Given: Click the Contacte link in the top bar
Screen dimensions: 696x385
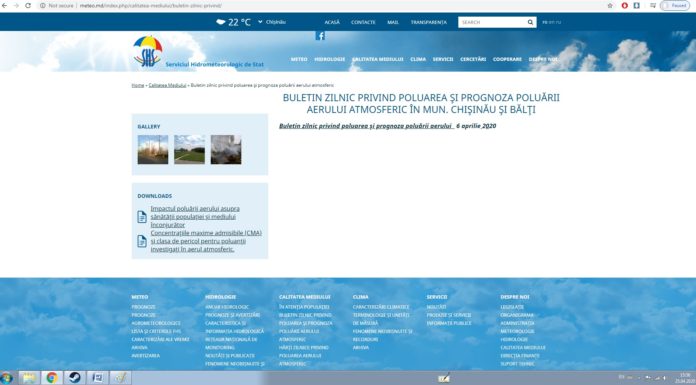Looking at the screenshot, I should pos(363,22).
